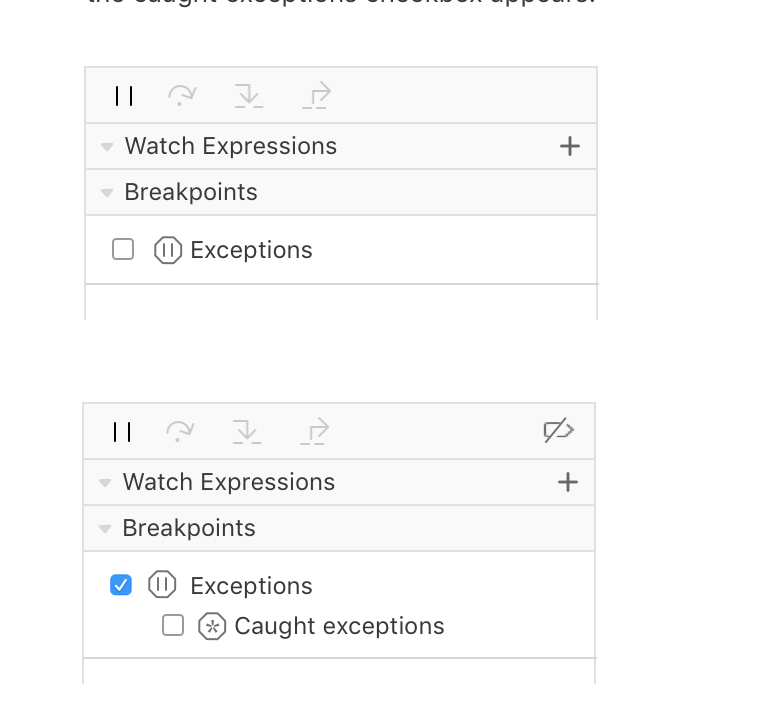Screen dimensions: 764x722
Task: Collapse Breakpoints section in the lower panel
Action: (x=105, y=529)
